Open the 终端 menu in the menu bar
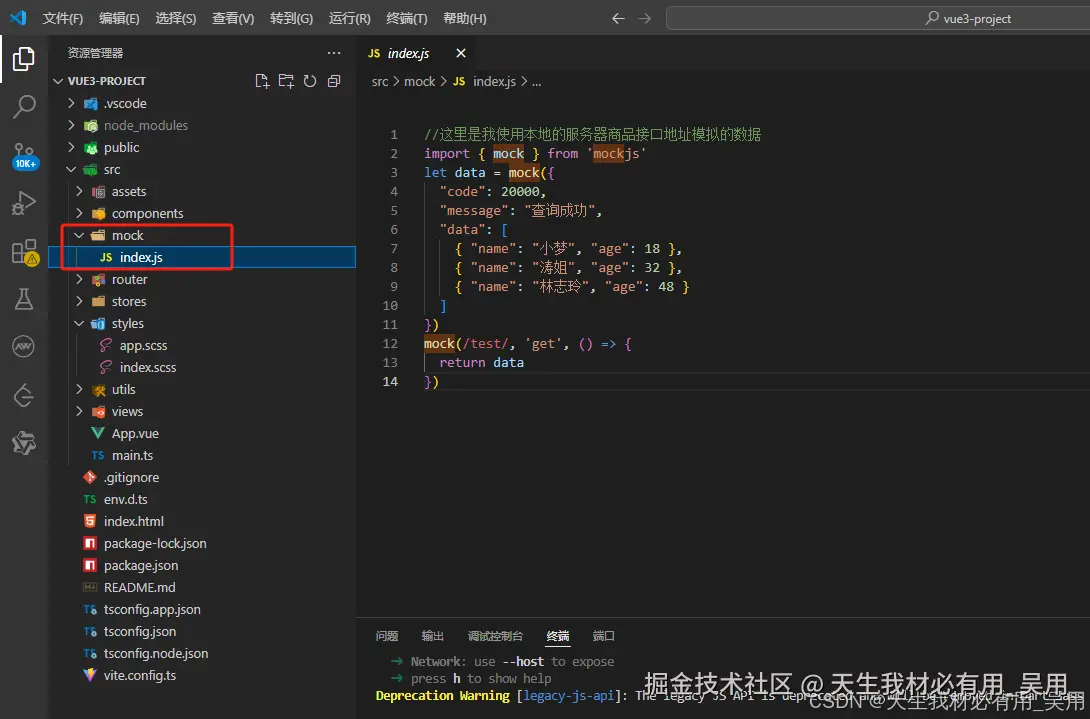1090x719 pixels. [405, 17]
